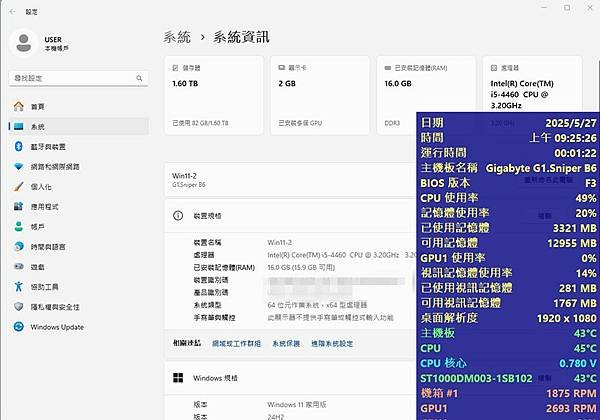Open the 顯示卡 2 GB card
The width and height of the screenshot is (600, 420).
pos(320,95)
